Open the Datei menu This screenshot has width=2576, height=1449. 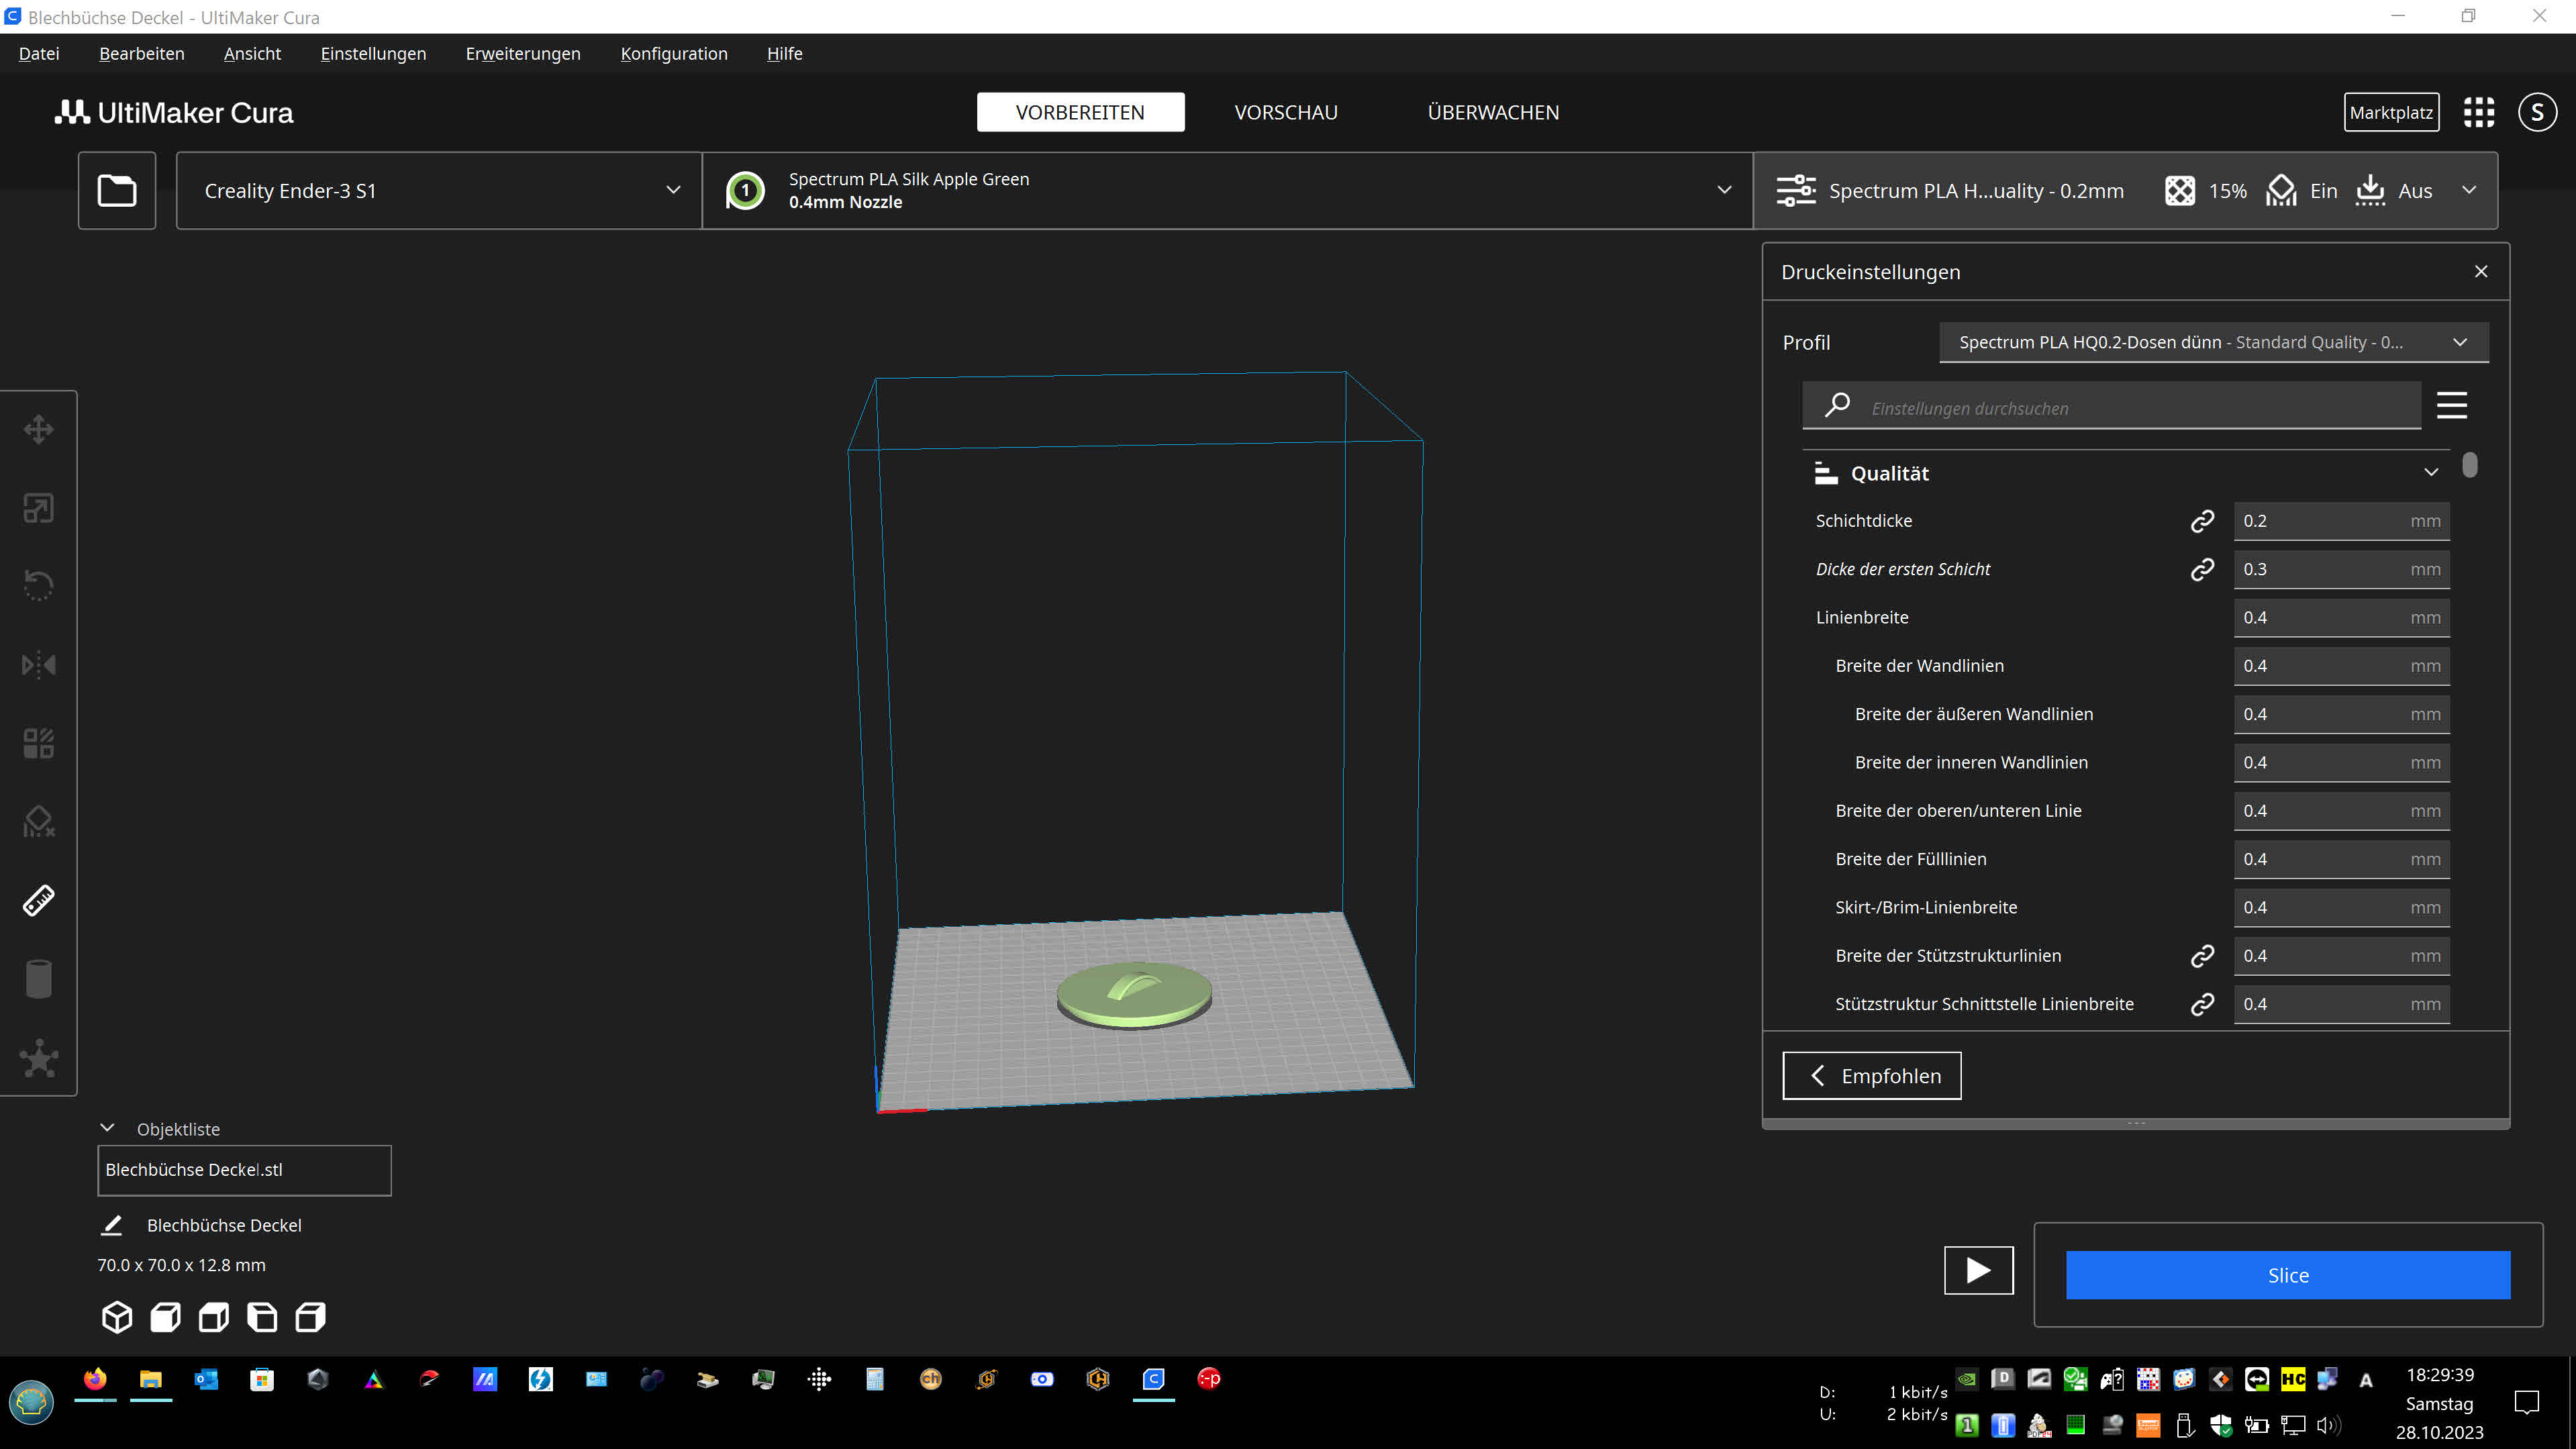[39, 54]
